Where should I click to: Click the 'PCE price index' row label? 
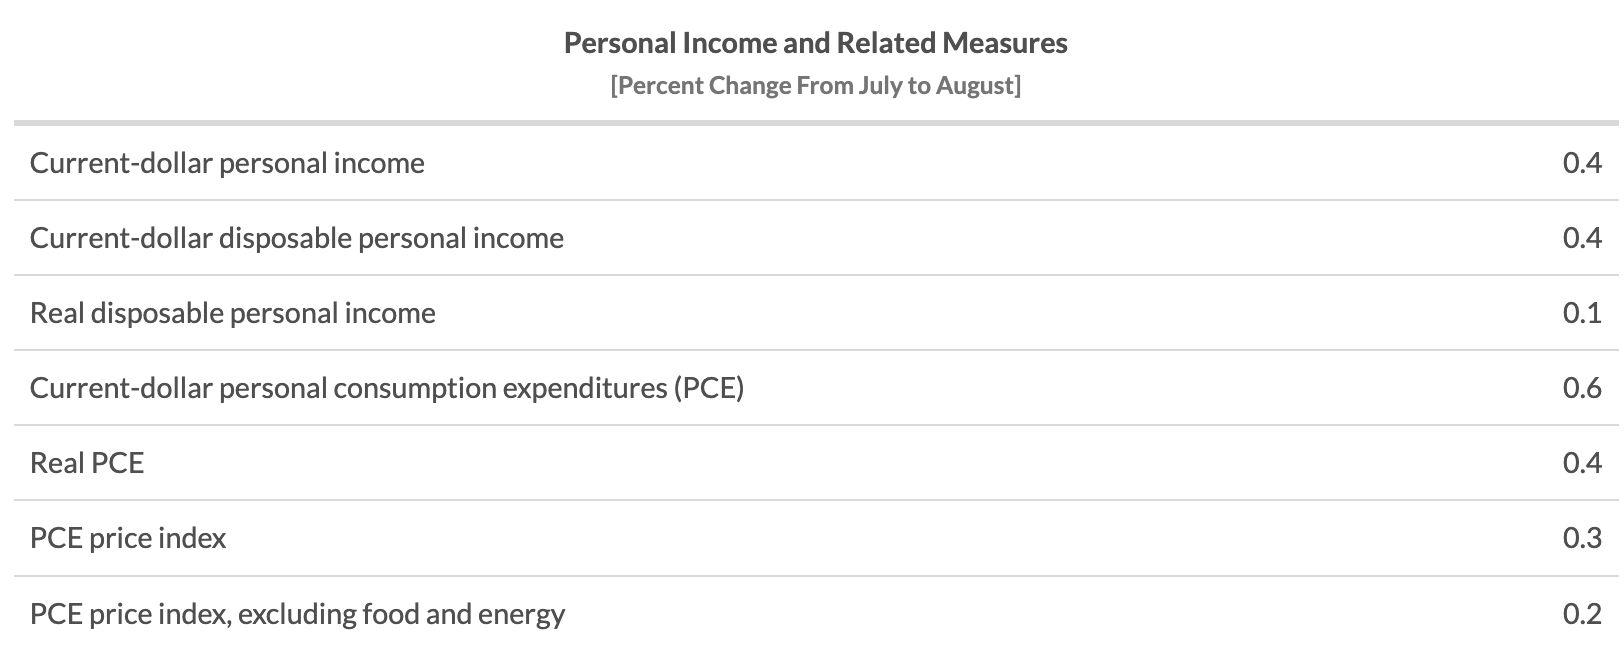[128, 538]
